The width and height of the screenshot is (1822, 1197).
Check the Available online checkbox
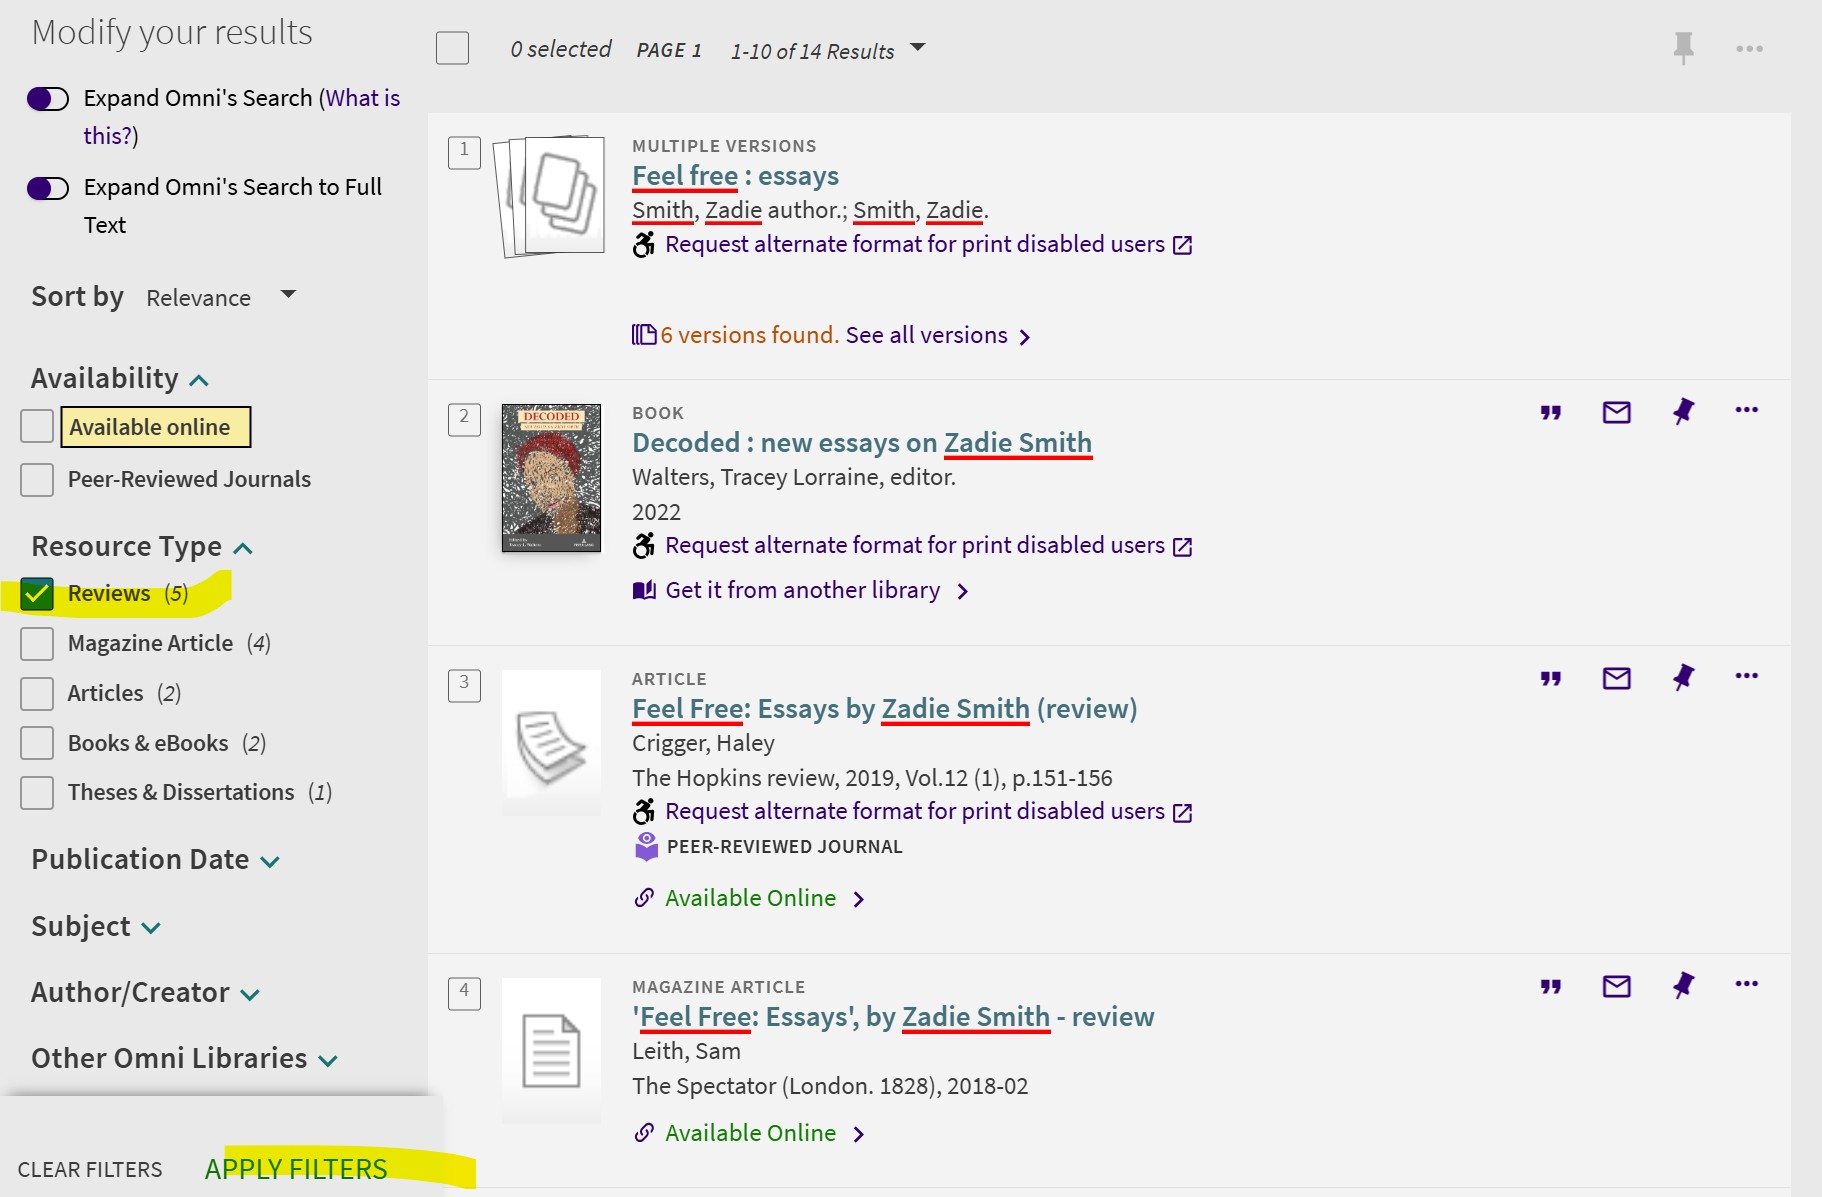[36, 426]
